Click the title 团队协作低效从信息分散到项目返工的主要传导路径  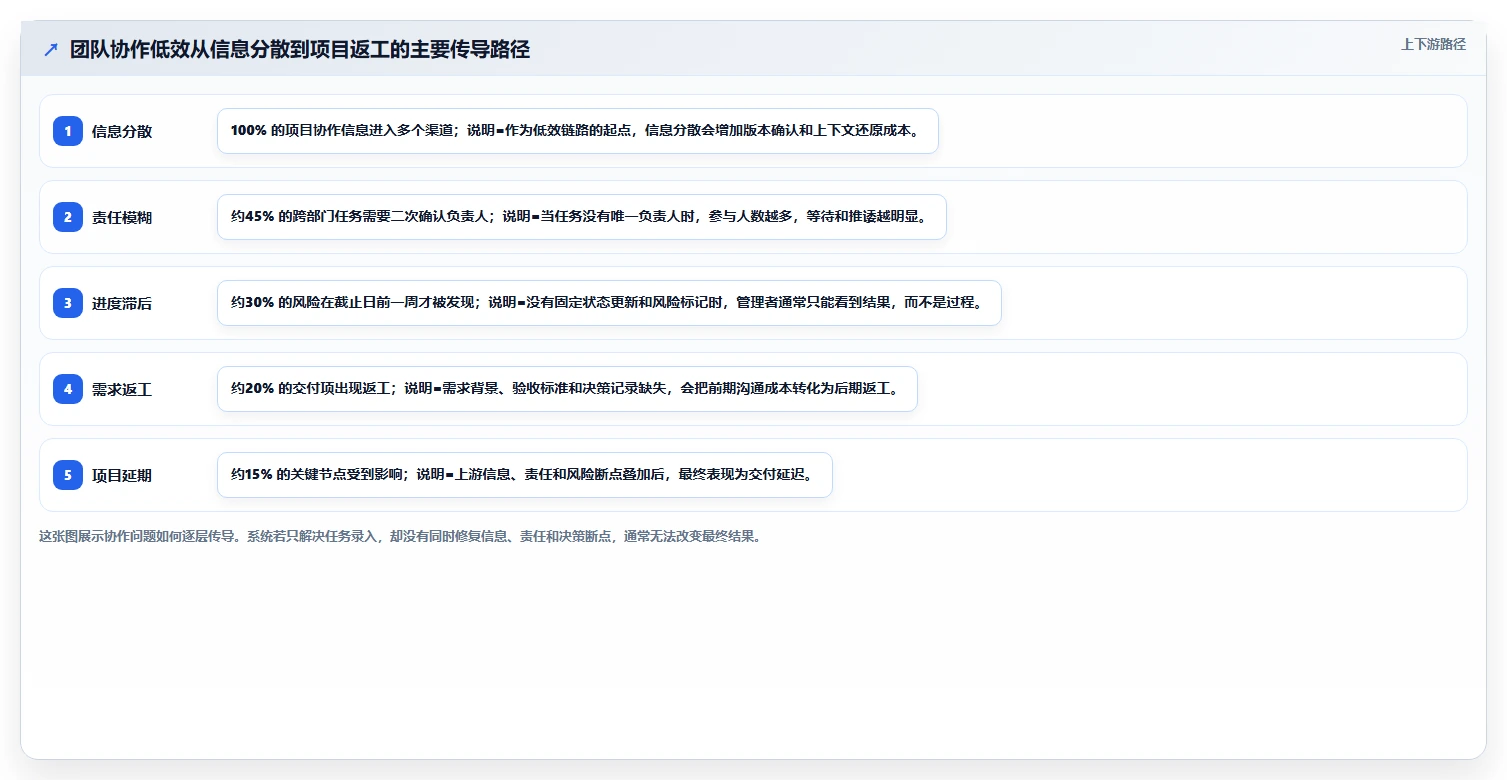pos(300,50)
